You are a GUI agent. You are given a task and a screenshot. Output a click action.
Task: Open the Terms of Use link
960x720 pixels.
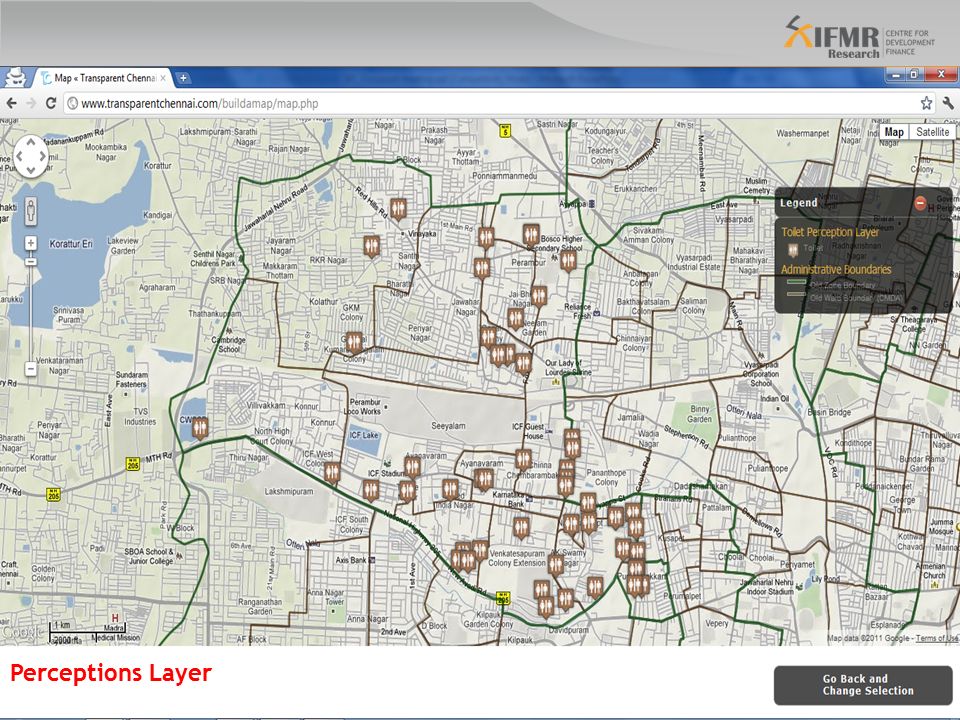pyautogui.click(x=936, y=638)
